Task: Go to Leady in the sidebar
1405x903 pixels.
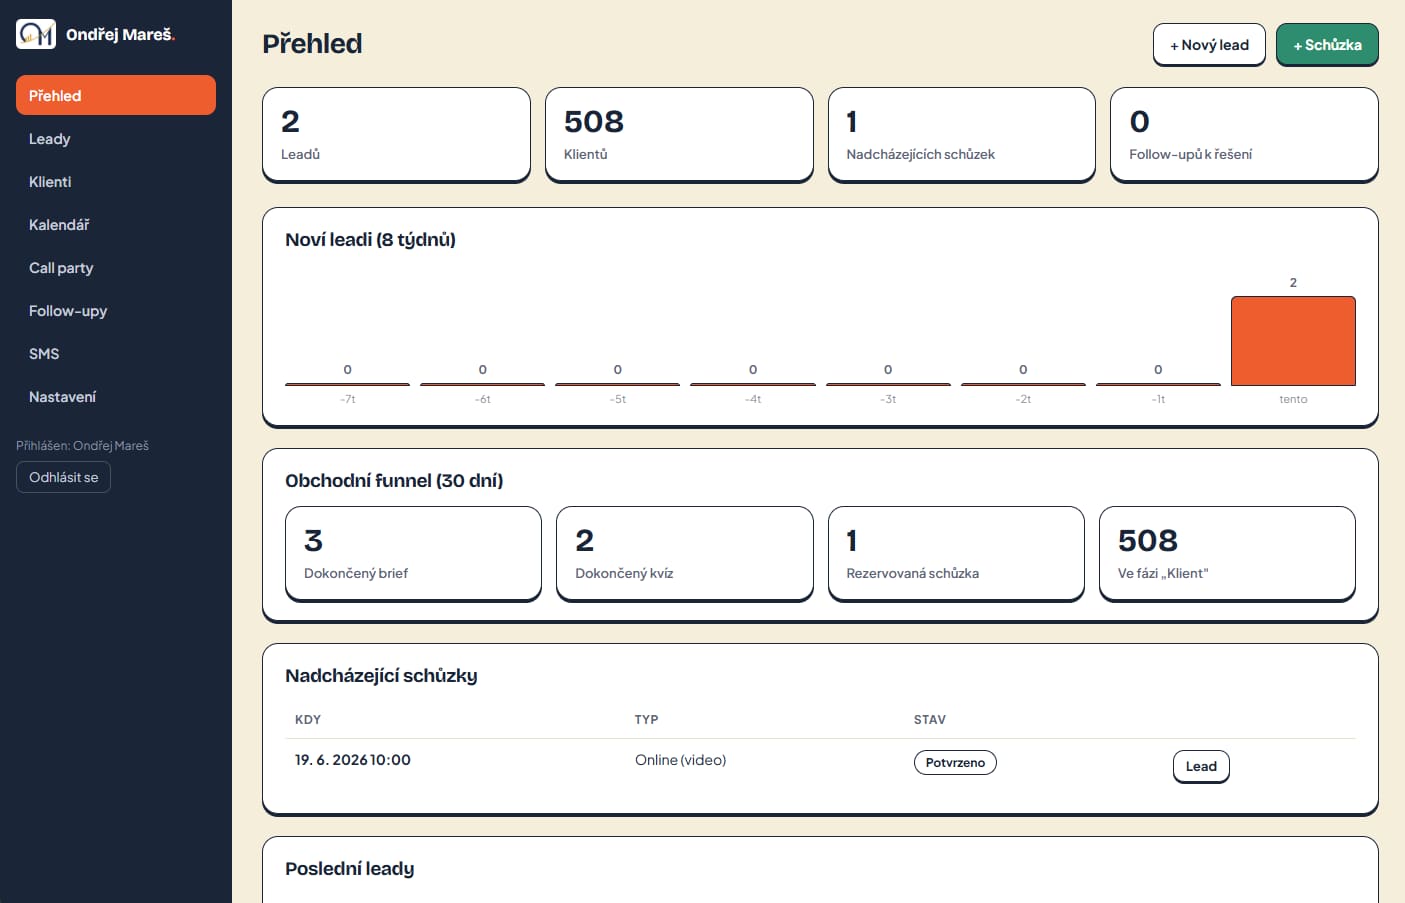Action: click(x=116, y=138)
